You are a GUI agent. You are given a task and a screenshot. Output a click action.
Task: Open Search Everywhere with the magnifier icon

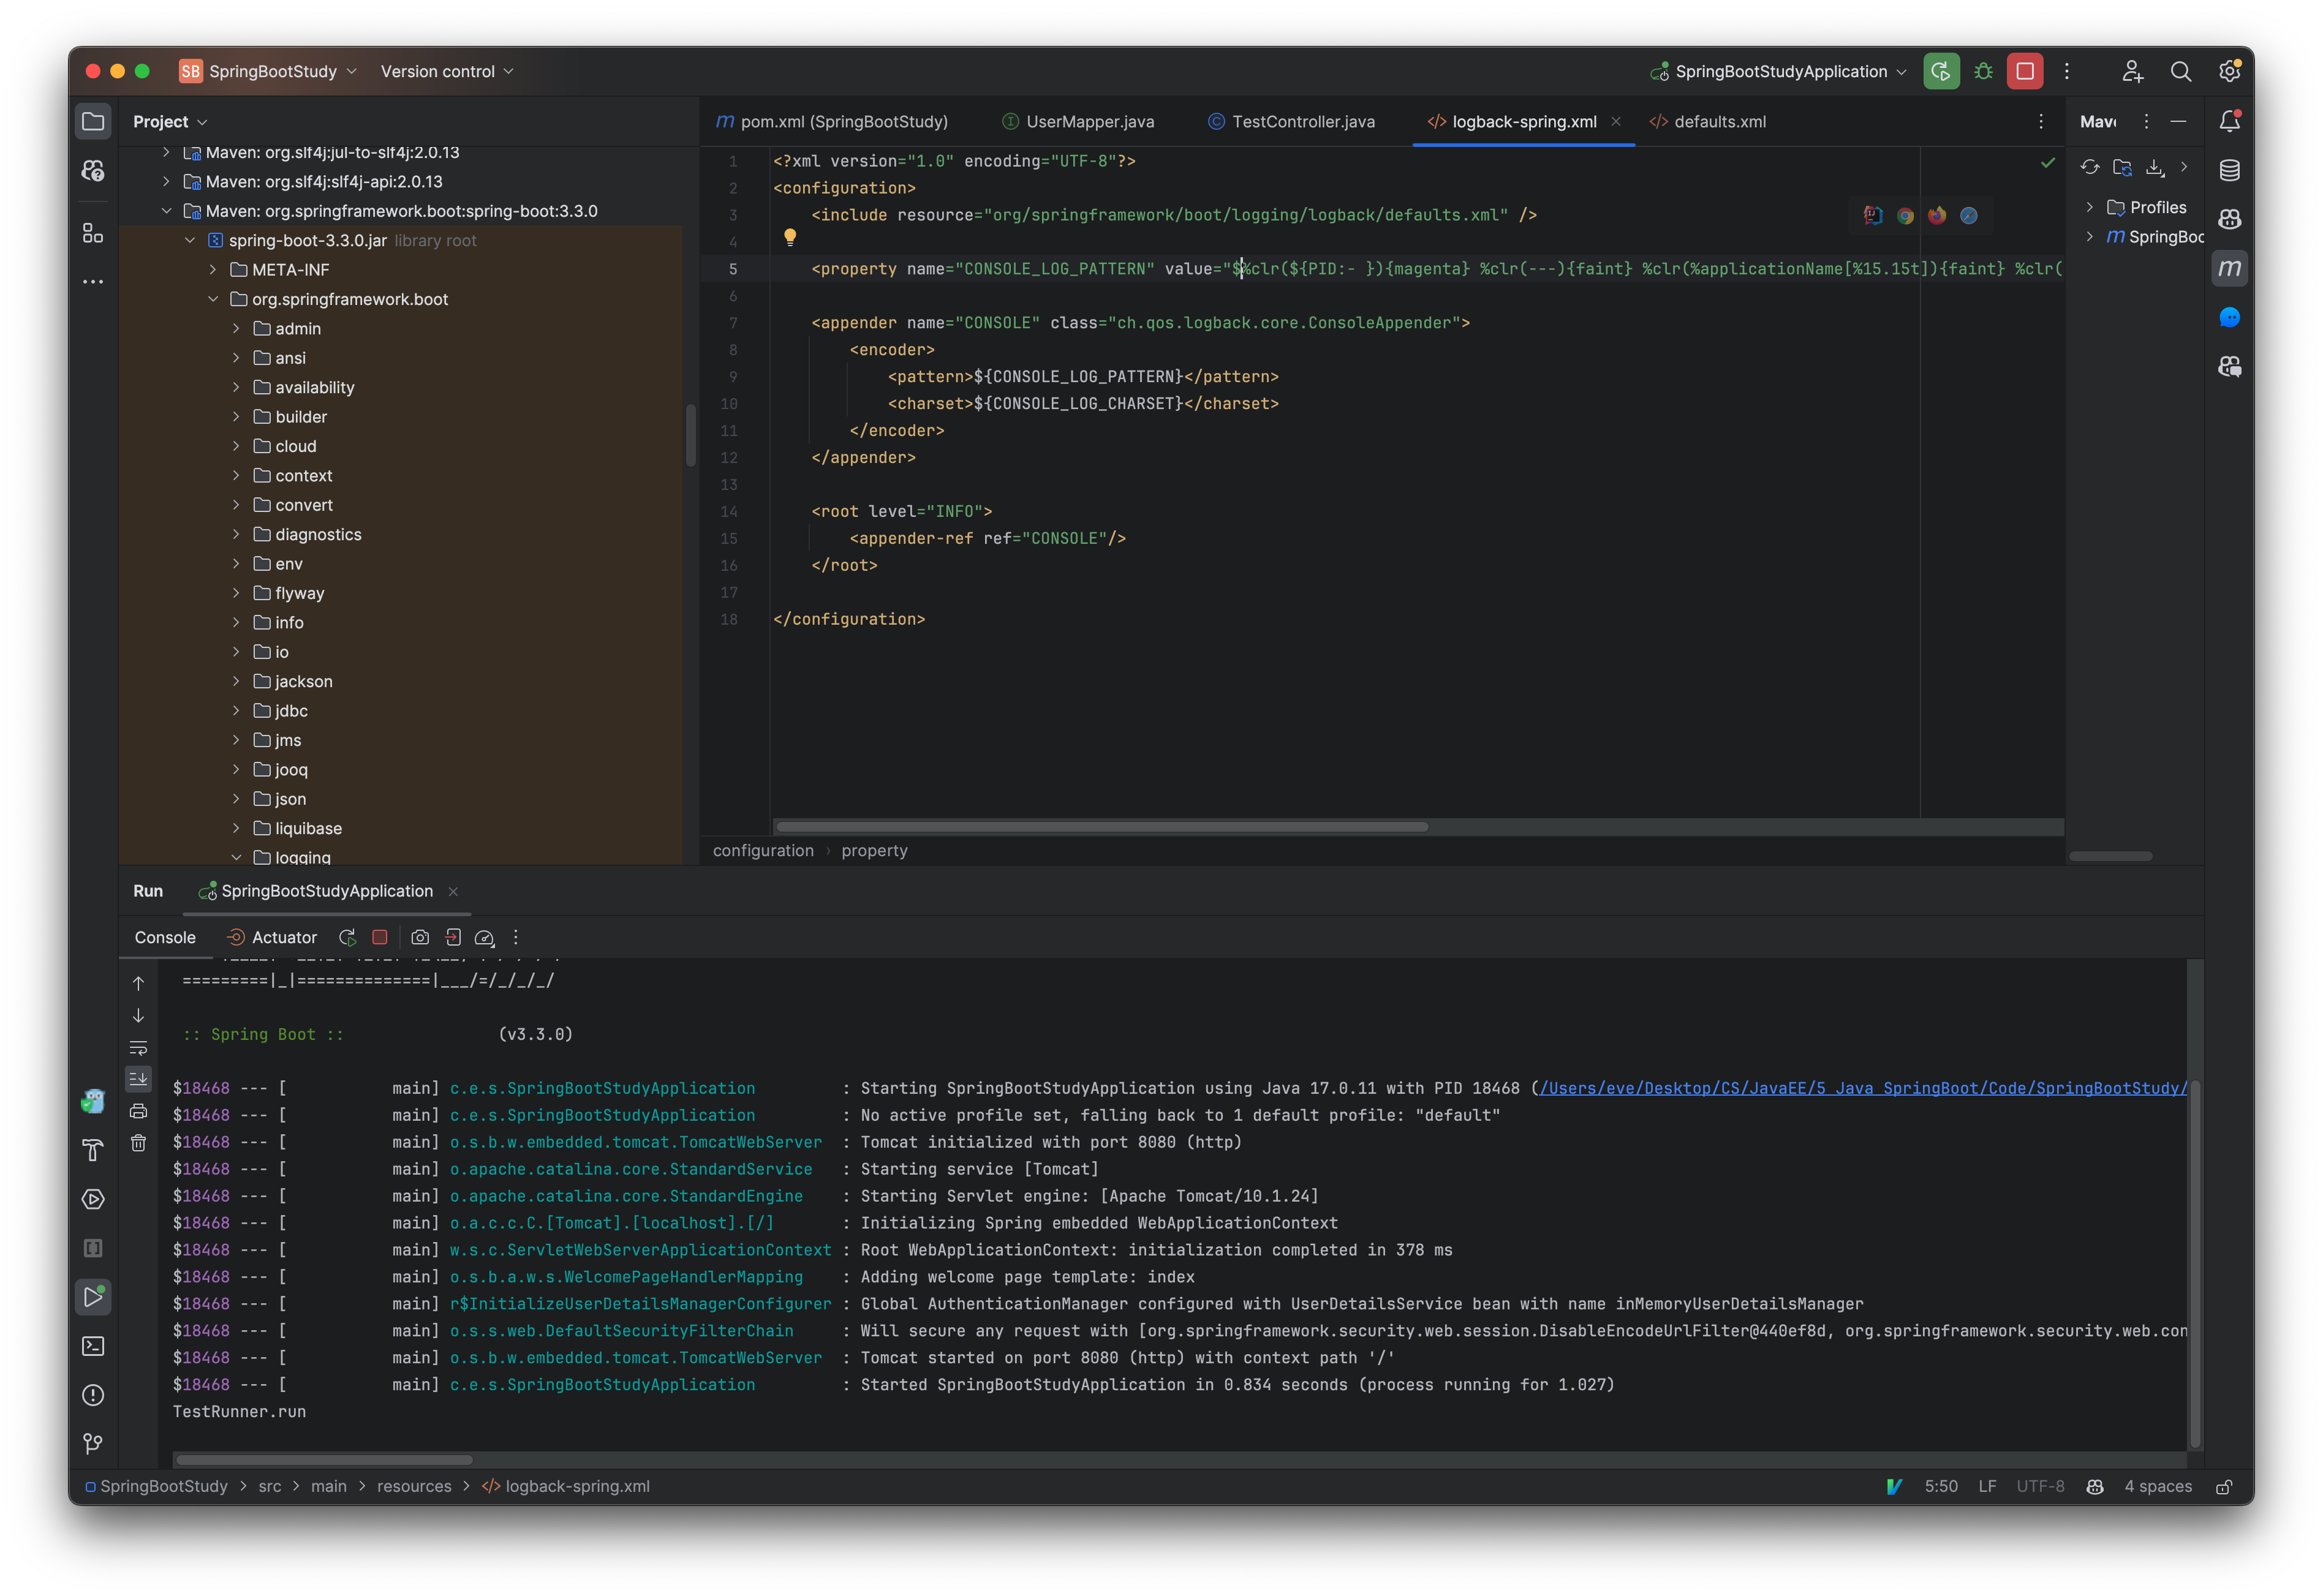(x=2181, y=71)
